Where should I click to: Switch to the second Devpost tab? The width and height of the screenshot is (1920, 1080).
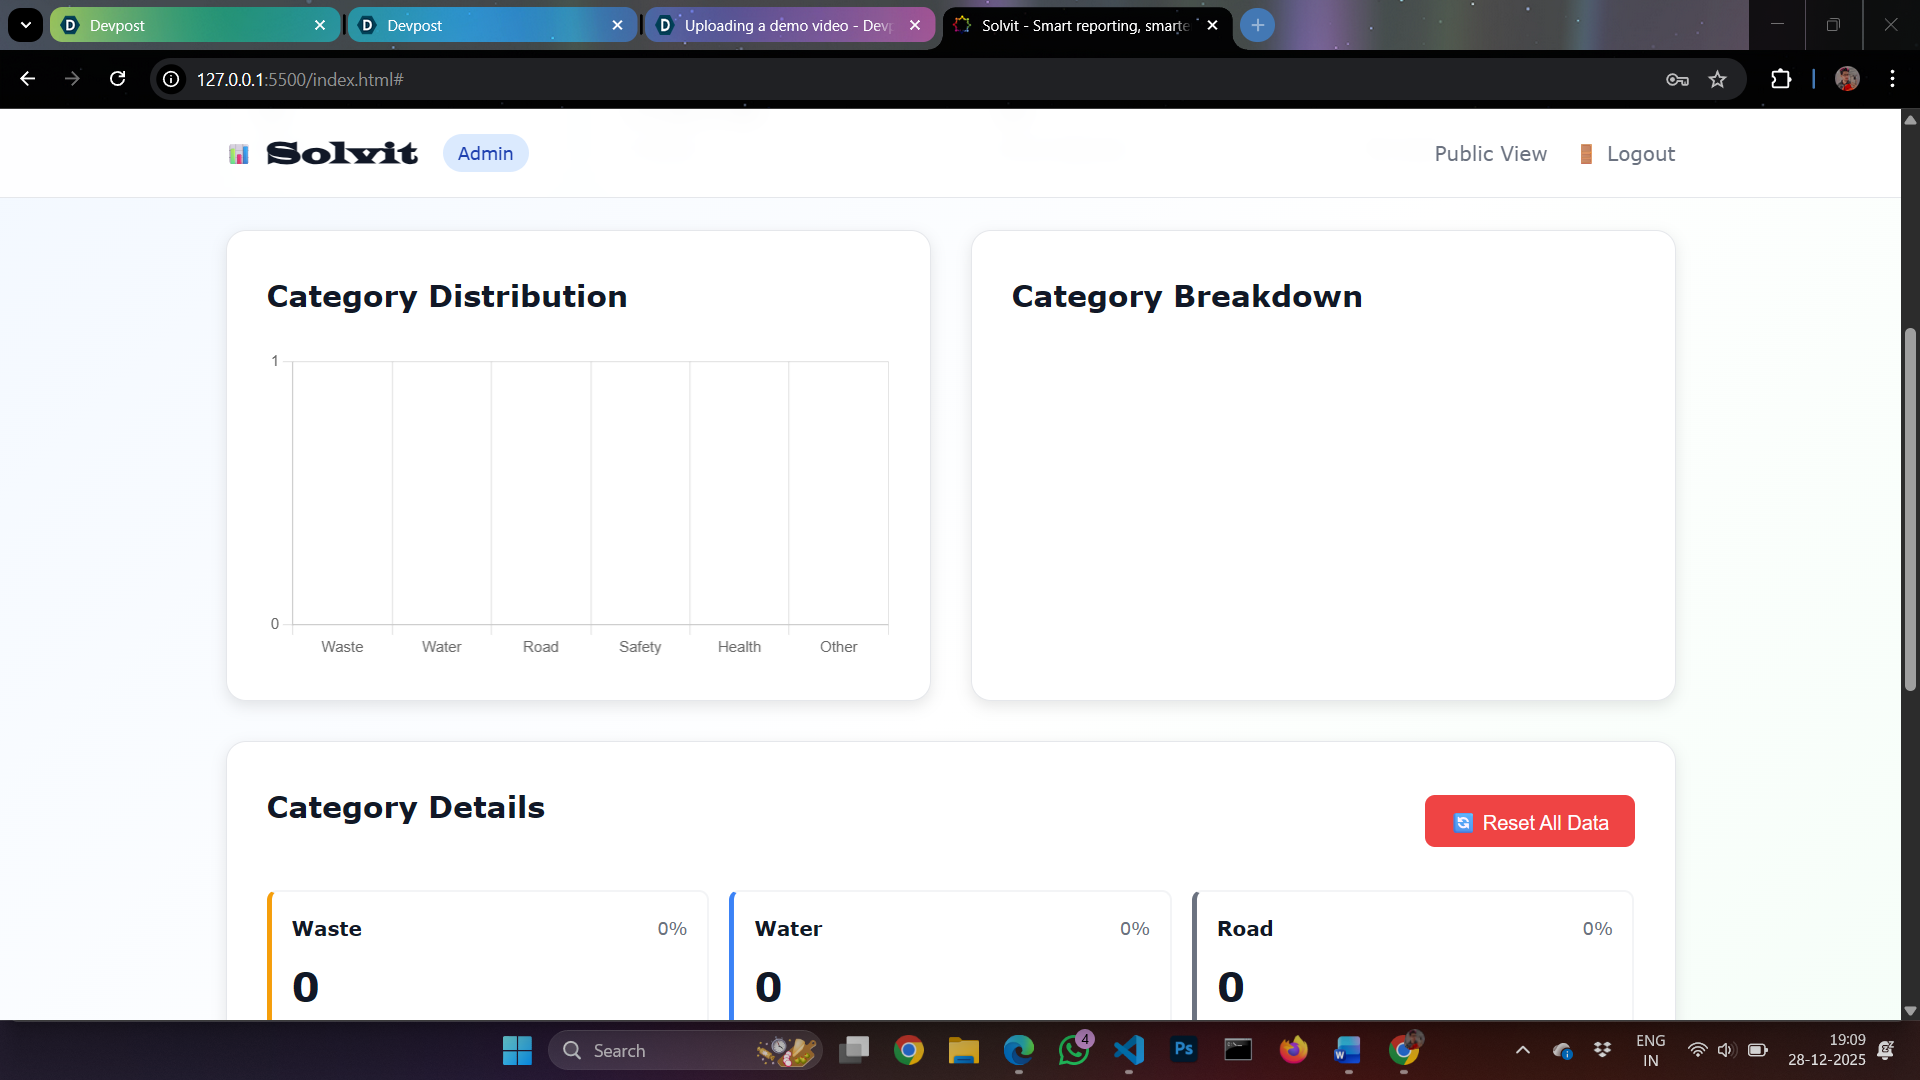(x=491, y=25)
